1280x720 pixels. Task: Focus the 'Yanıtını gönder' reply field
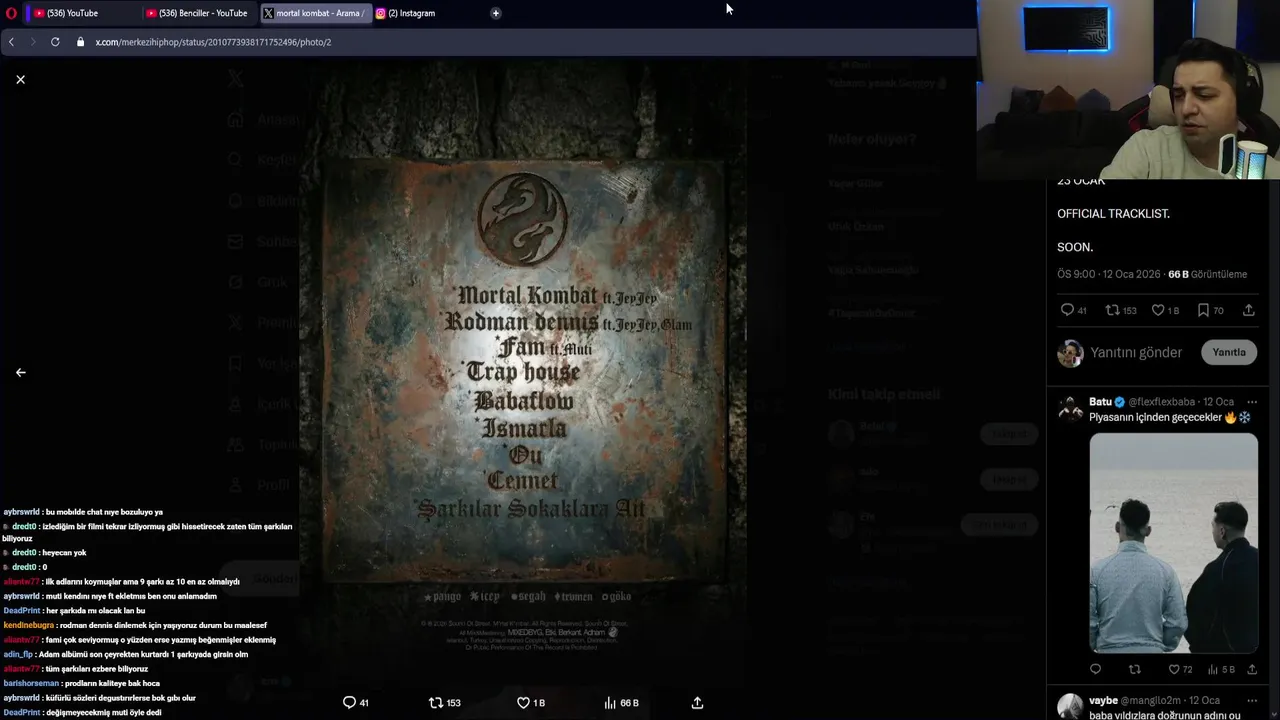click(1136, 352)
